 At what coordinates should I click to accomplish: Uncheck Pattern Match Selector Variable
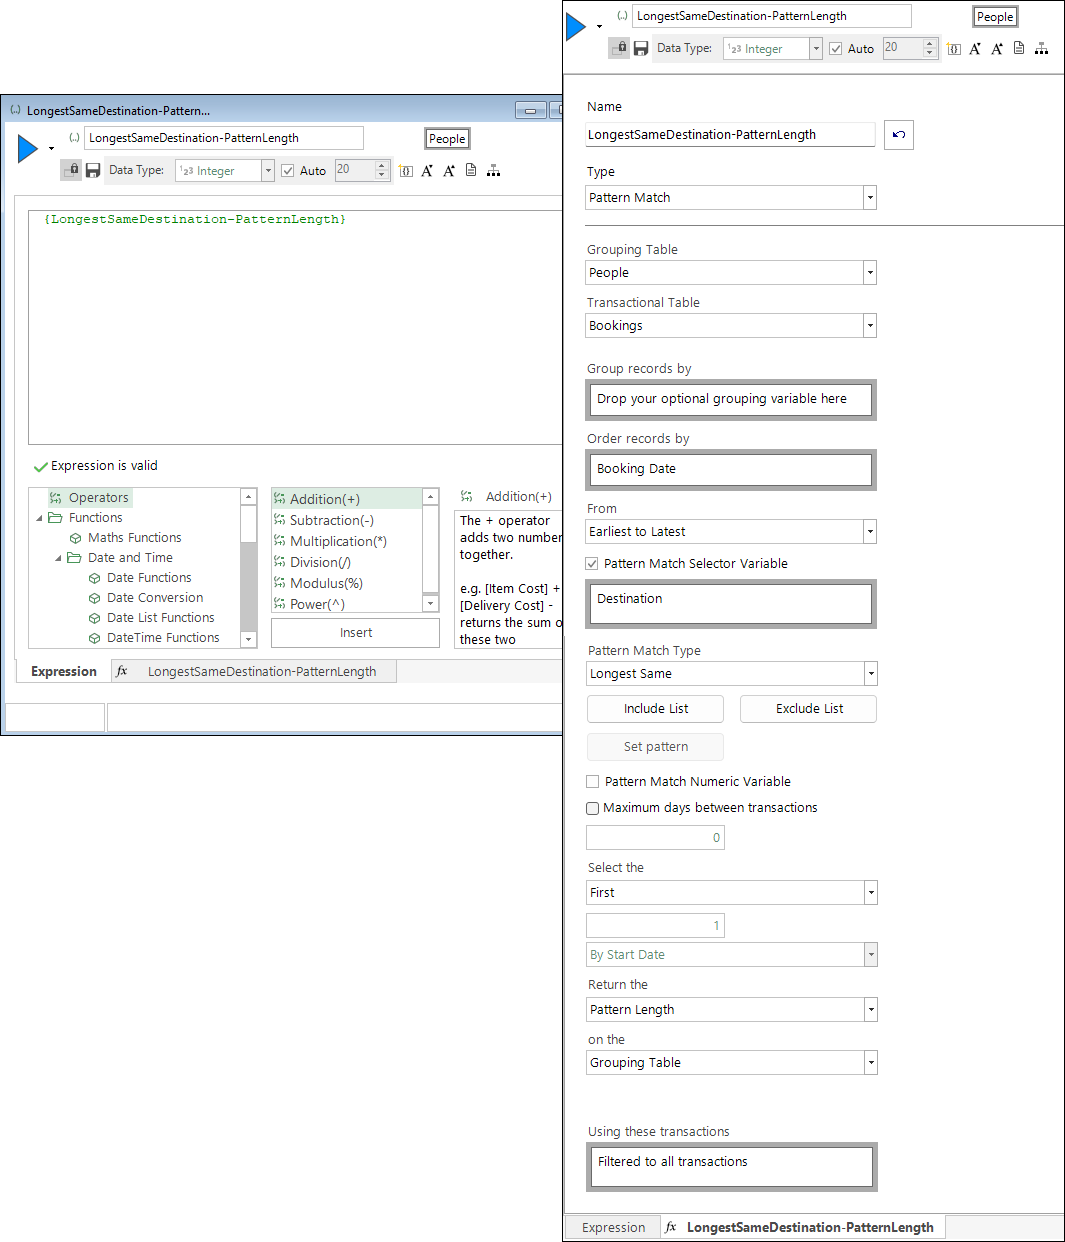(592, 564)
